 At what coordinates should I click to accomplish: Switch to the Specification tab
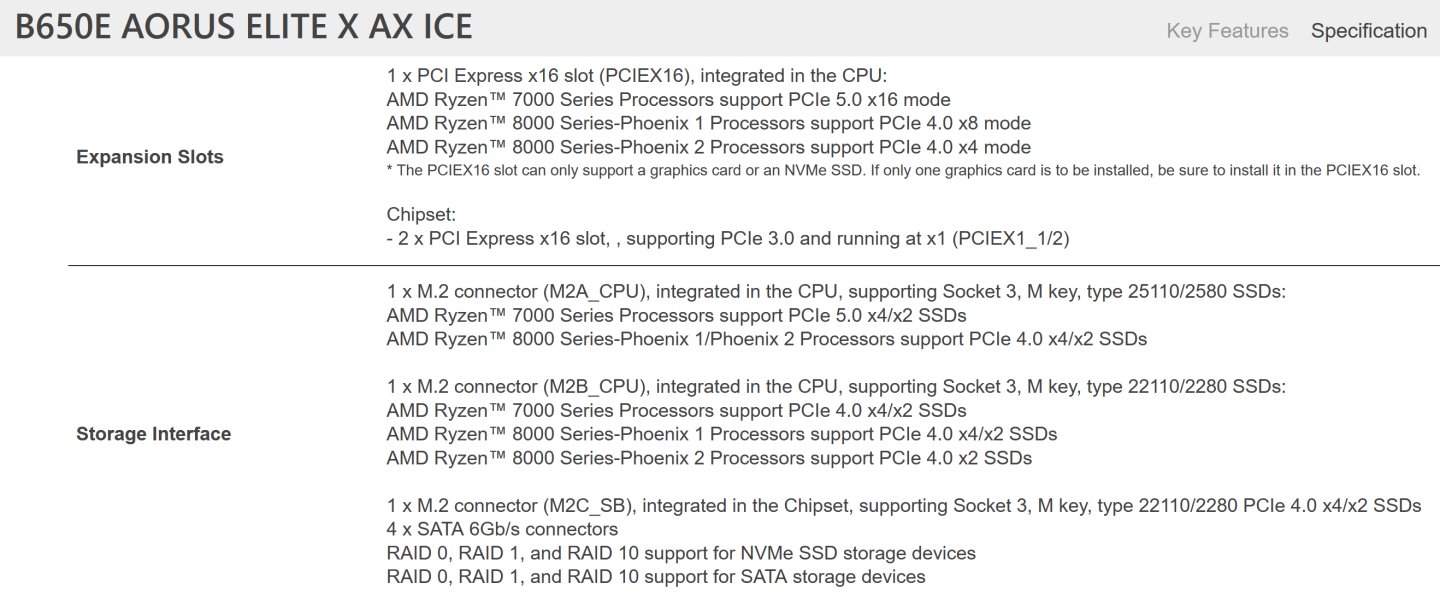pyautogui.click(x=1368, y=30)
